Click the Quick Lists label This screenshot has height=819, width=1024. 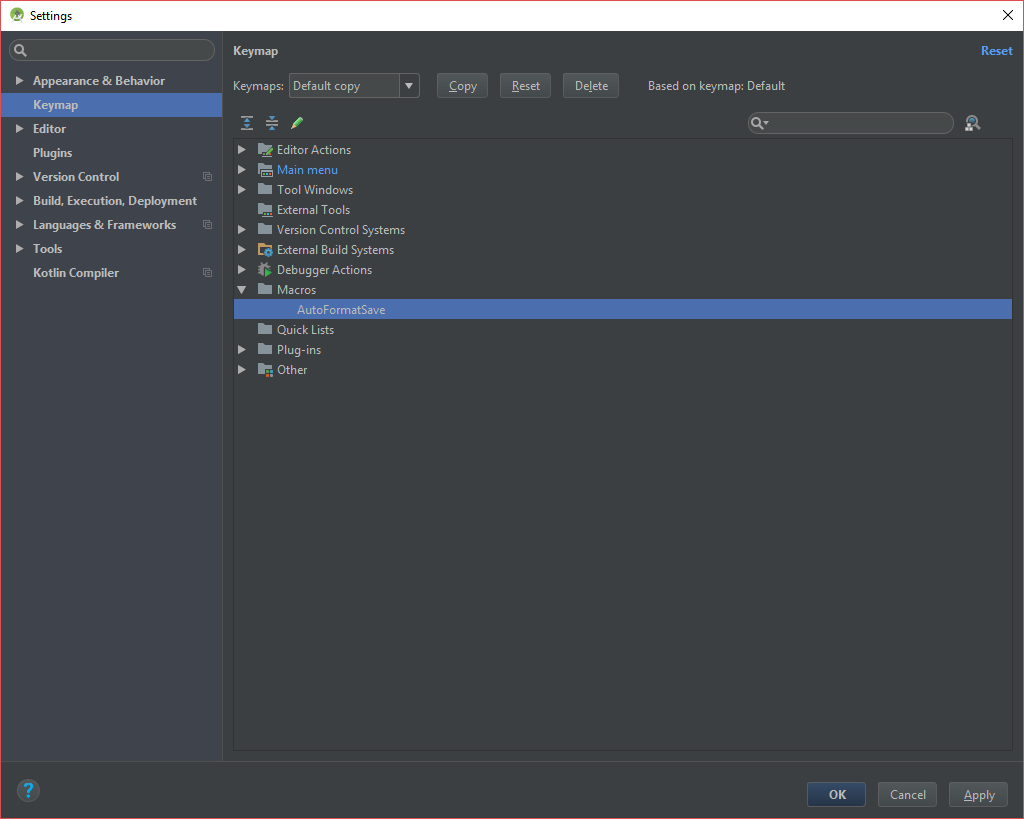click(305, 330)
